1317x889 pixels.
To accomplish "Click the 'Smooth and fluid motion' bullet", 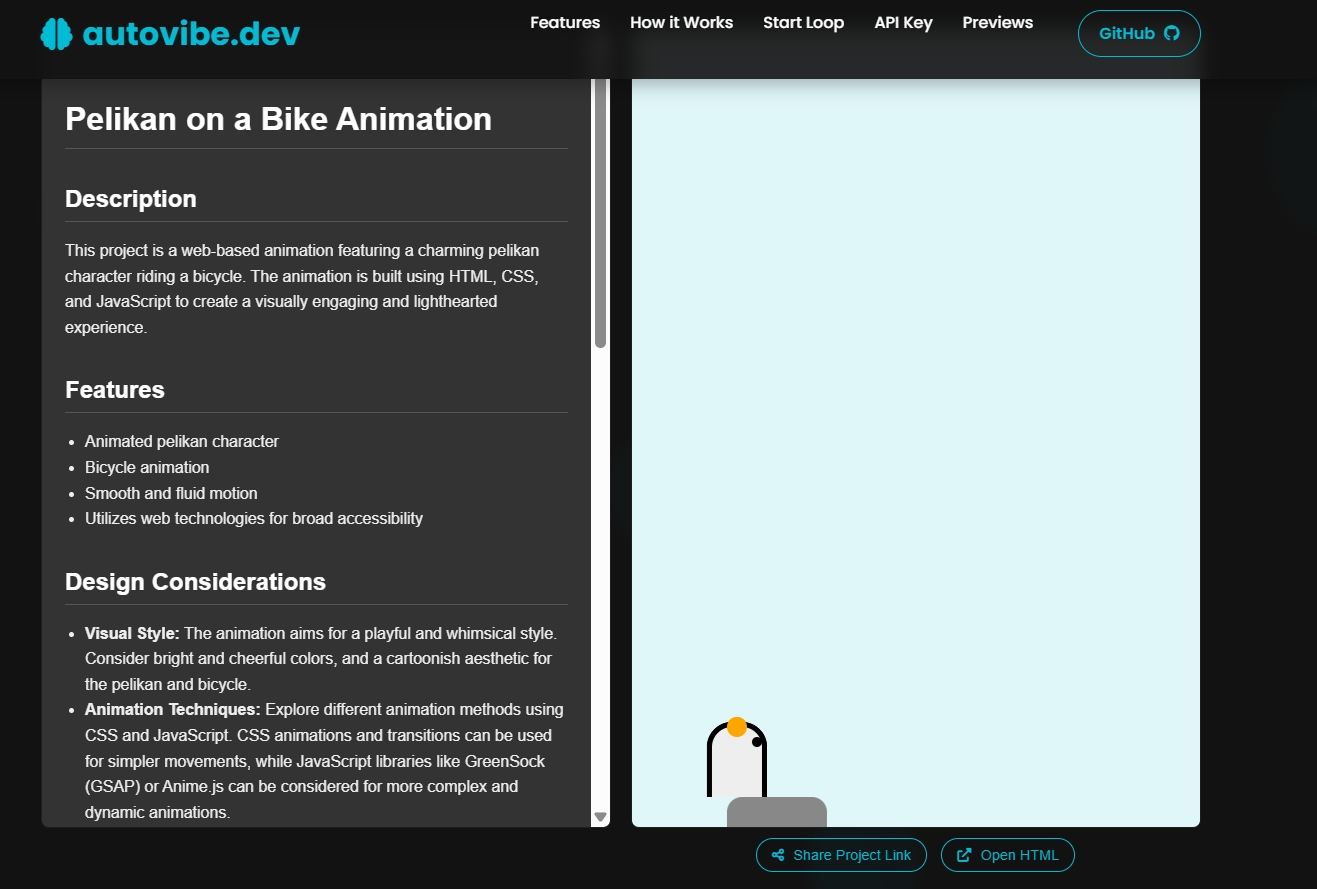I will click(x=171, y=493).
